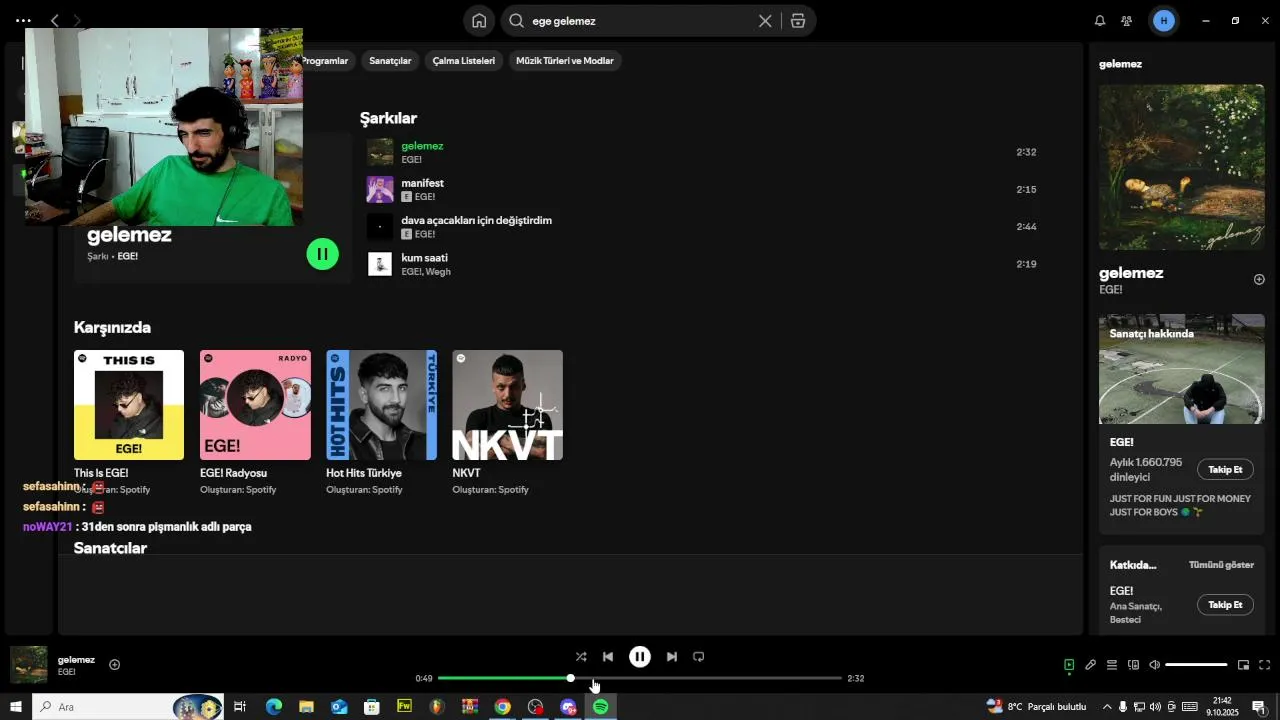
Task: Pause with the green button on top result card
Action: click(x=322, y=254)
